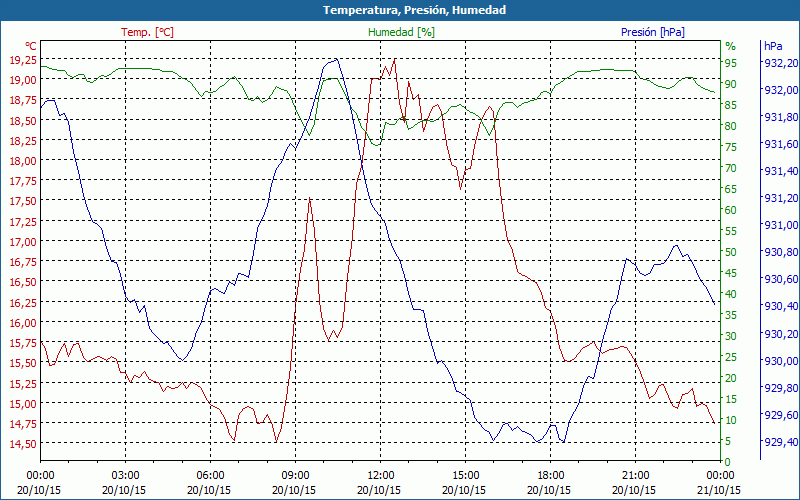Select the 931,80 pressure axis value
Screen dimensions: 800x500
[x=780, y=117]
